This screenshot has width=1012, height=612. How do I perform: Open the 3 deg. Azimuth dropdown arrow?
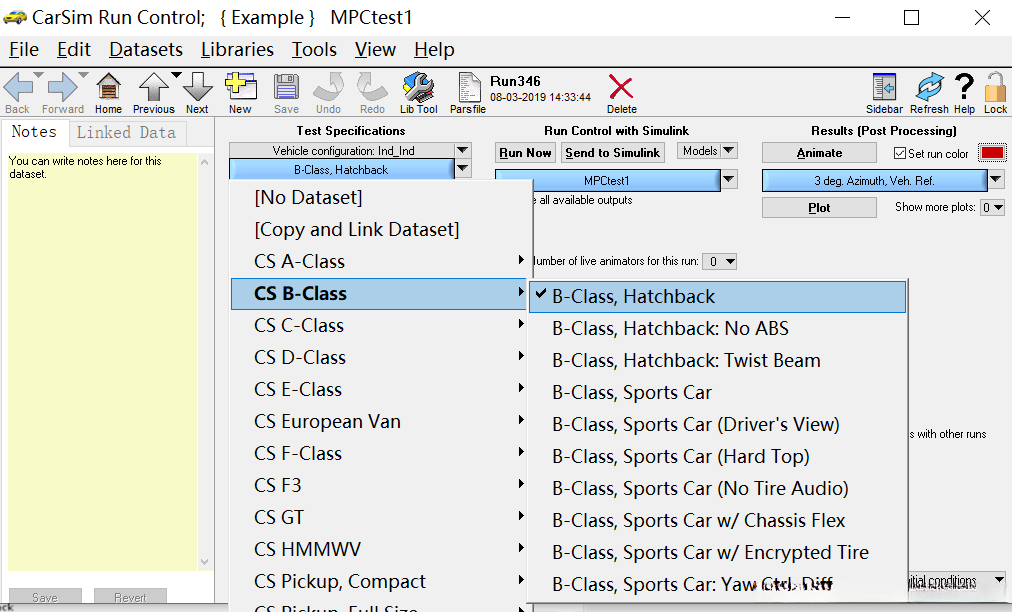(x=996, y=179)
